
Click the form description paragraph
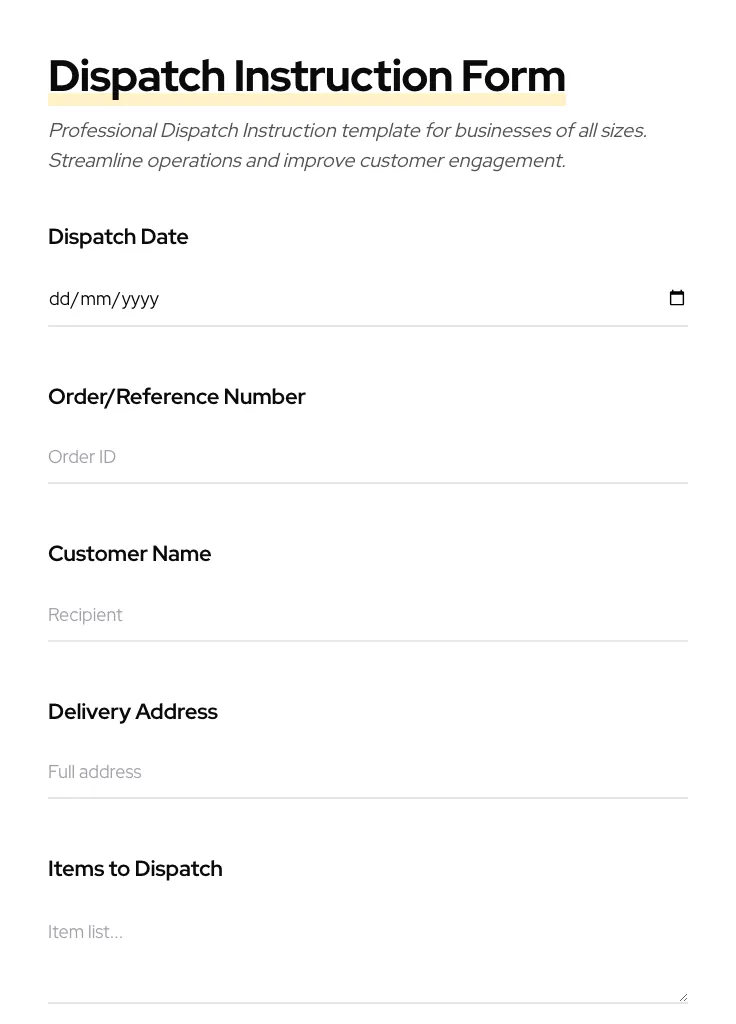[x=347, y=145]
